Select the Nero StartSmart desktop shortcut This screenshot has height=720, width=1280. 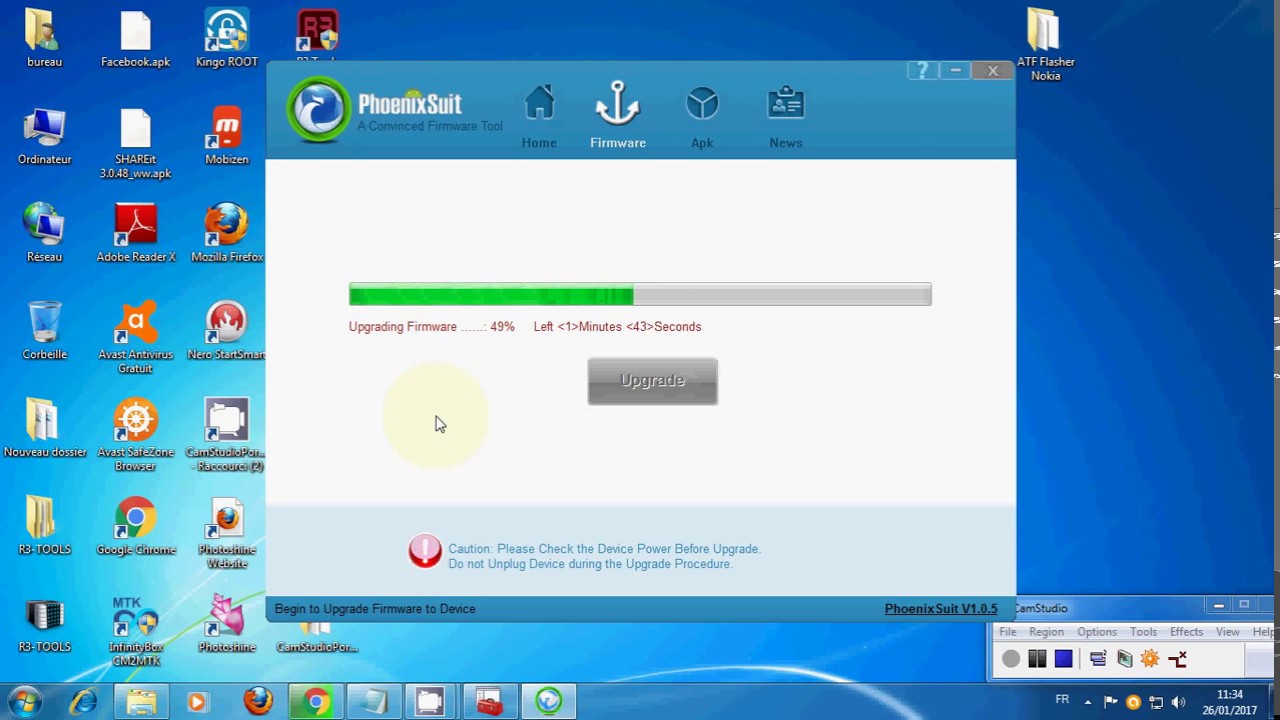tap(227, 331)
